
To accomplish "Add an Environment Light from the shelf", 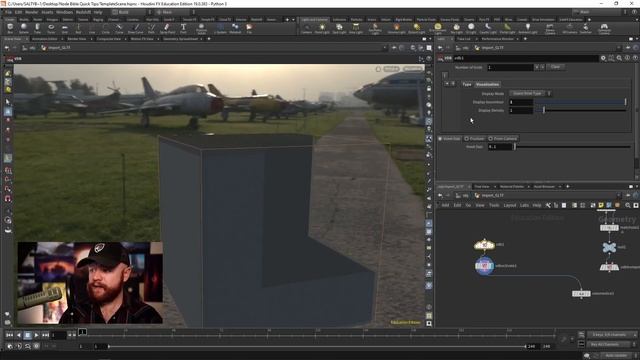I will [438, 29].
